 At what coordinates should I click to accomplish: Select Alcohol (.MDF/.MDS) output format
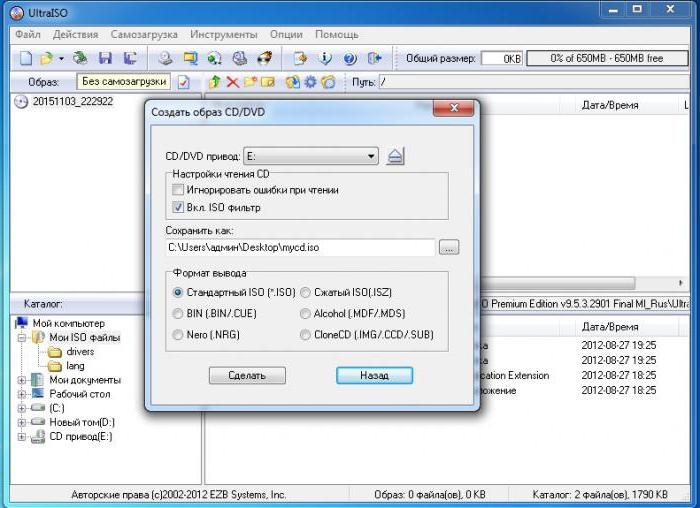tap(305, 313)
